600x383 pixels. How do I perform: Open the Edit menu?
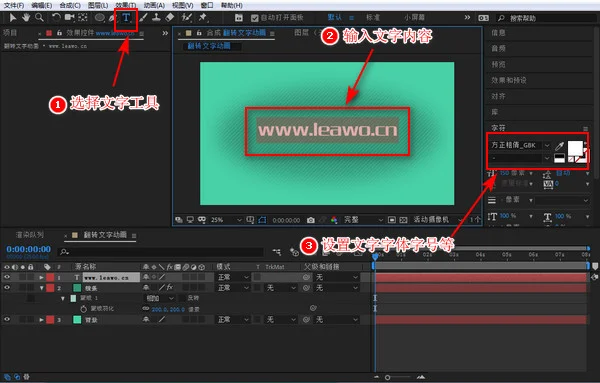coord(42,5)
